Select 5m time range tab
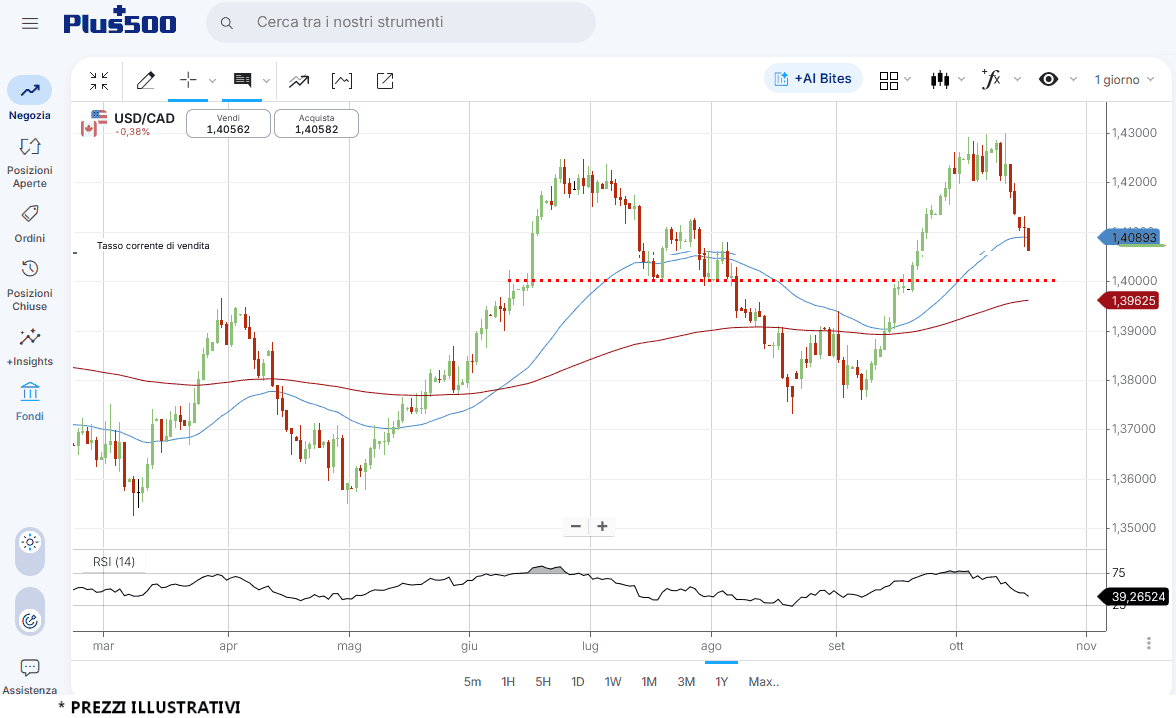This screenshot has height=718, width=1176. [472, 682]
